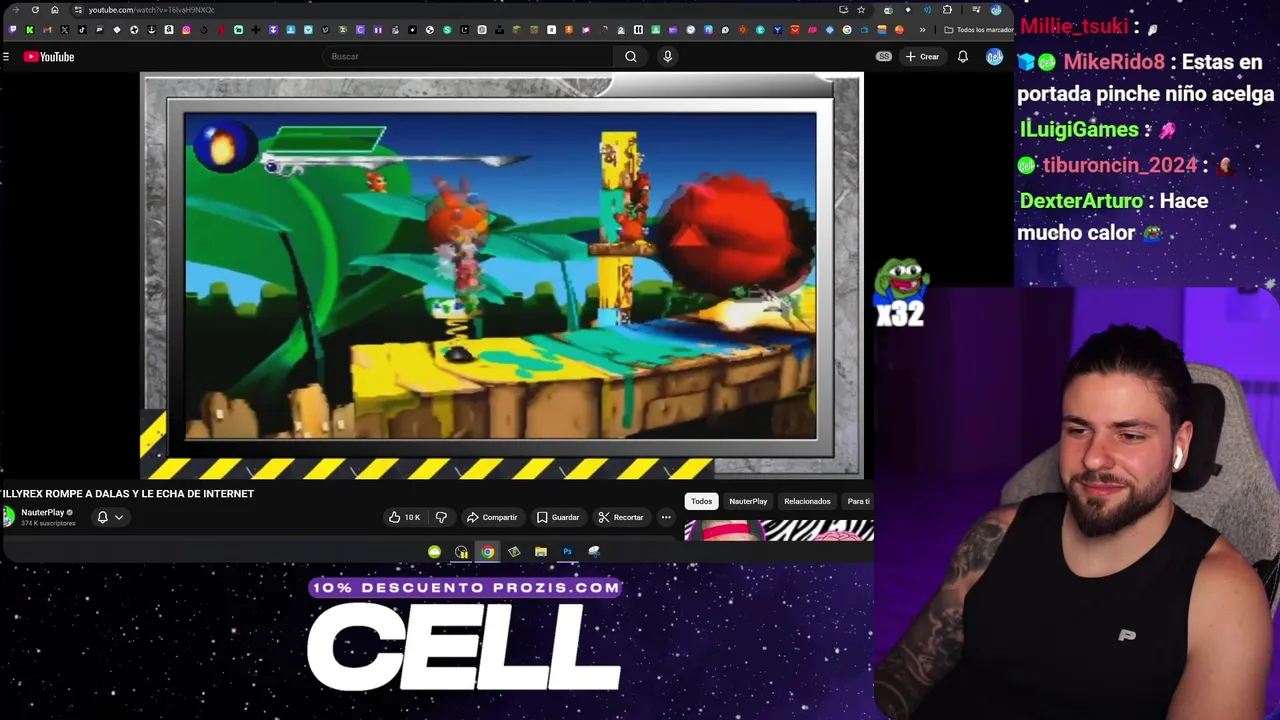Start voice search with microphone icon

coord(667,57)
